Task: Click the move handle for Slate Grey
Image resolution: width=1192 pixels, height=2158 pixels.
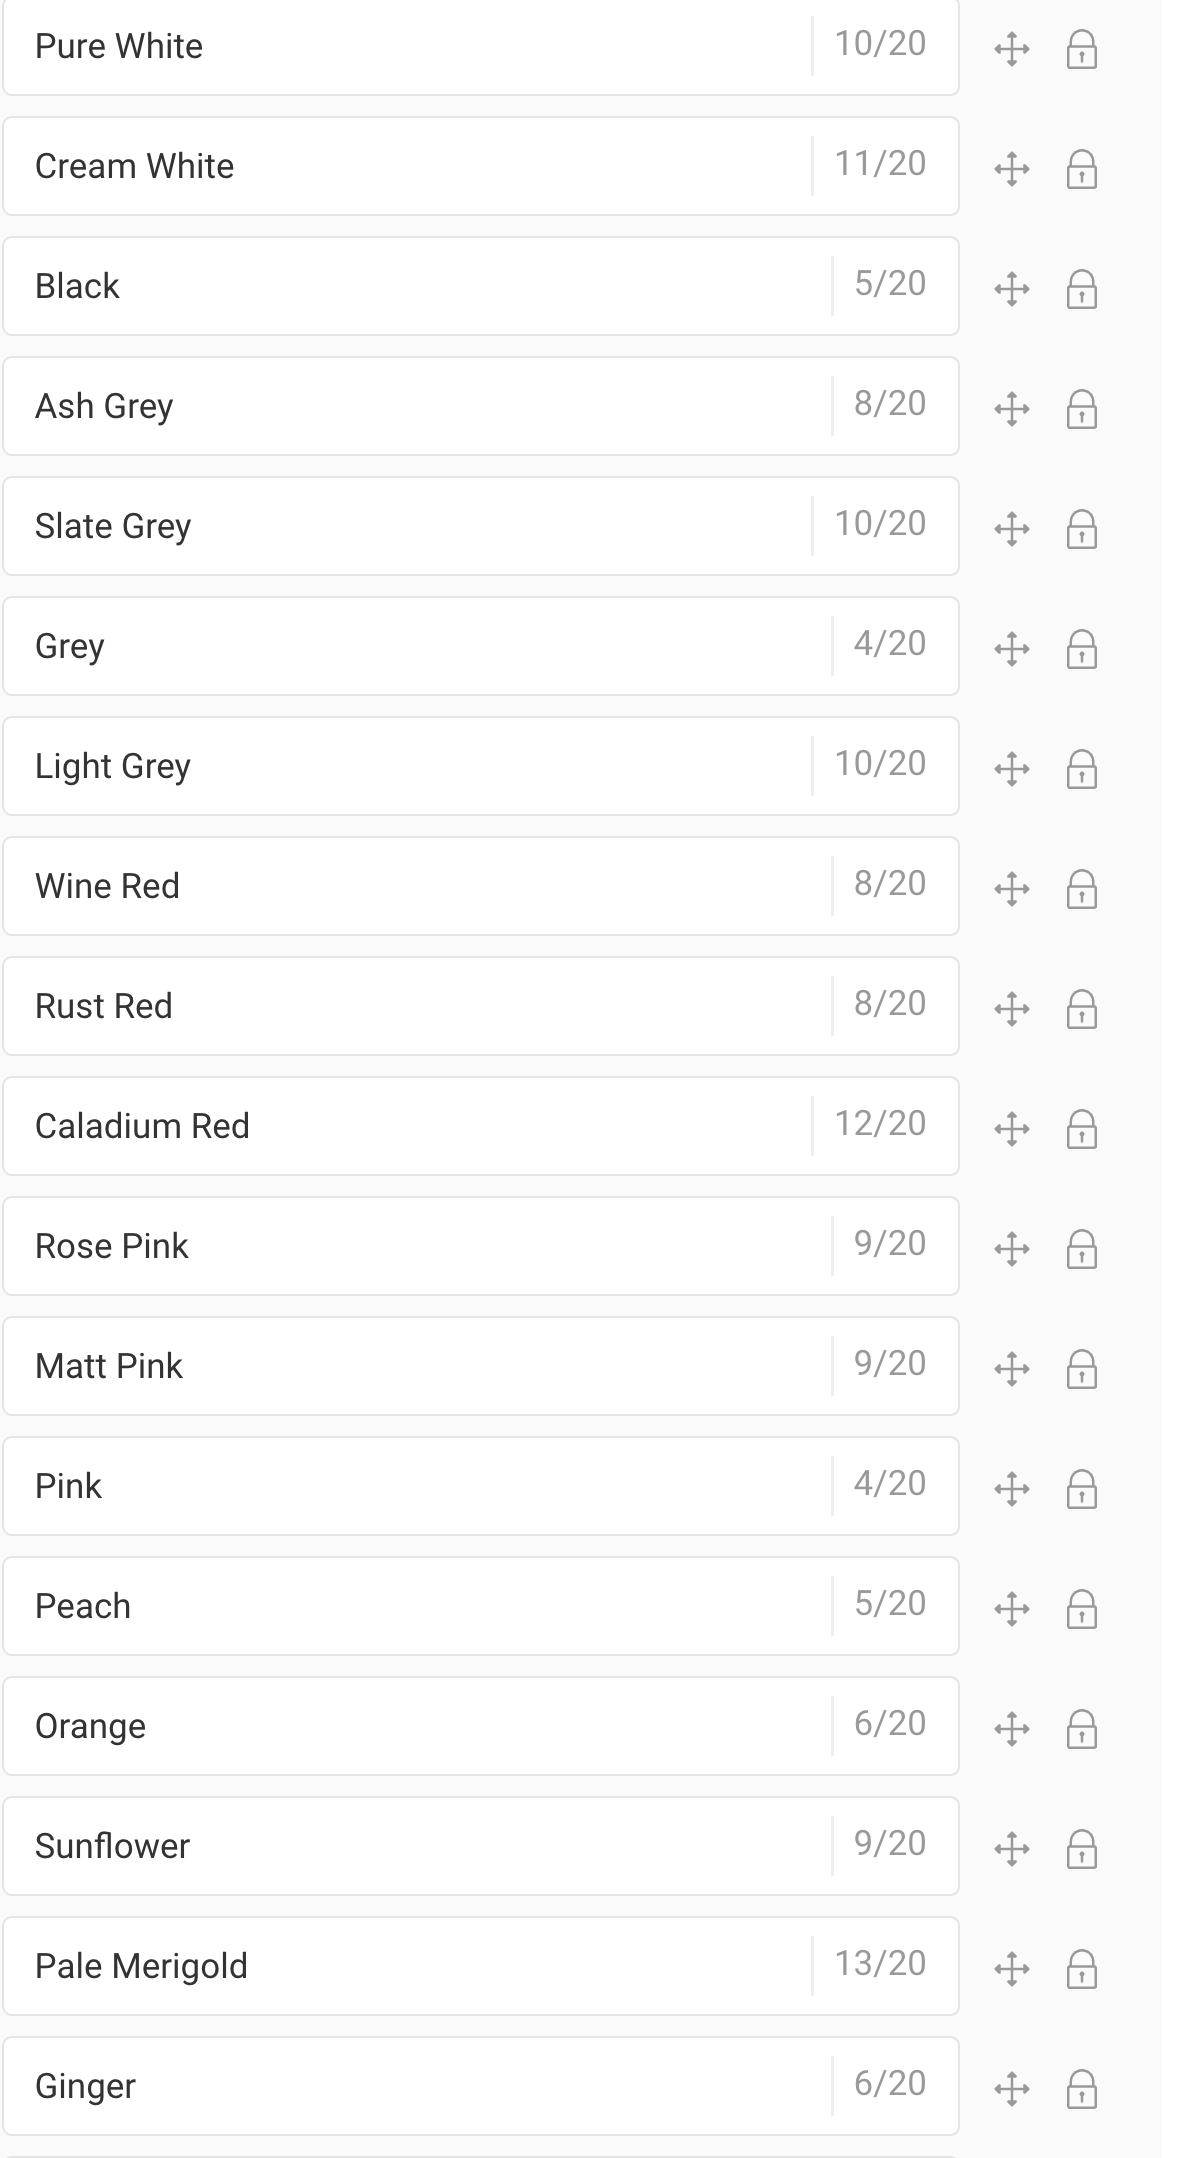Action: [x=1012, y=529]
